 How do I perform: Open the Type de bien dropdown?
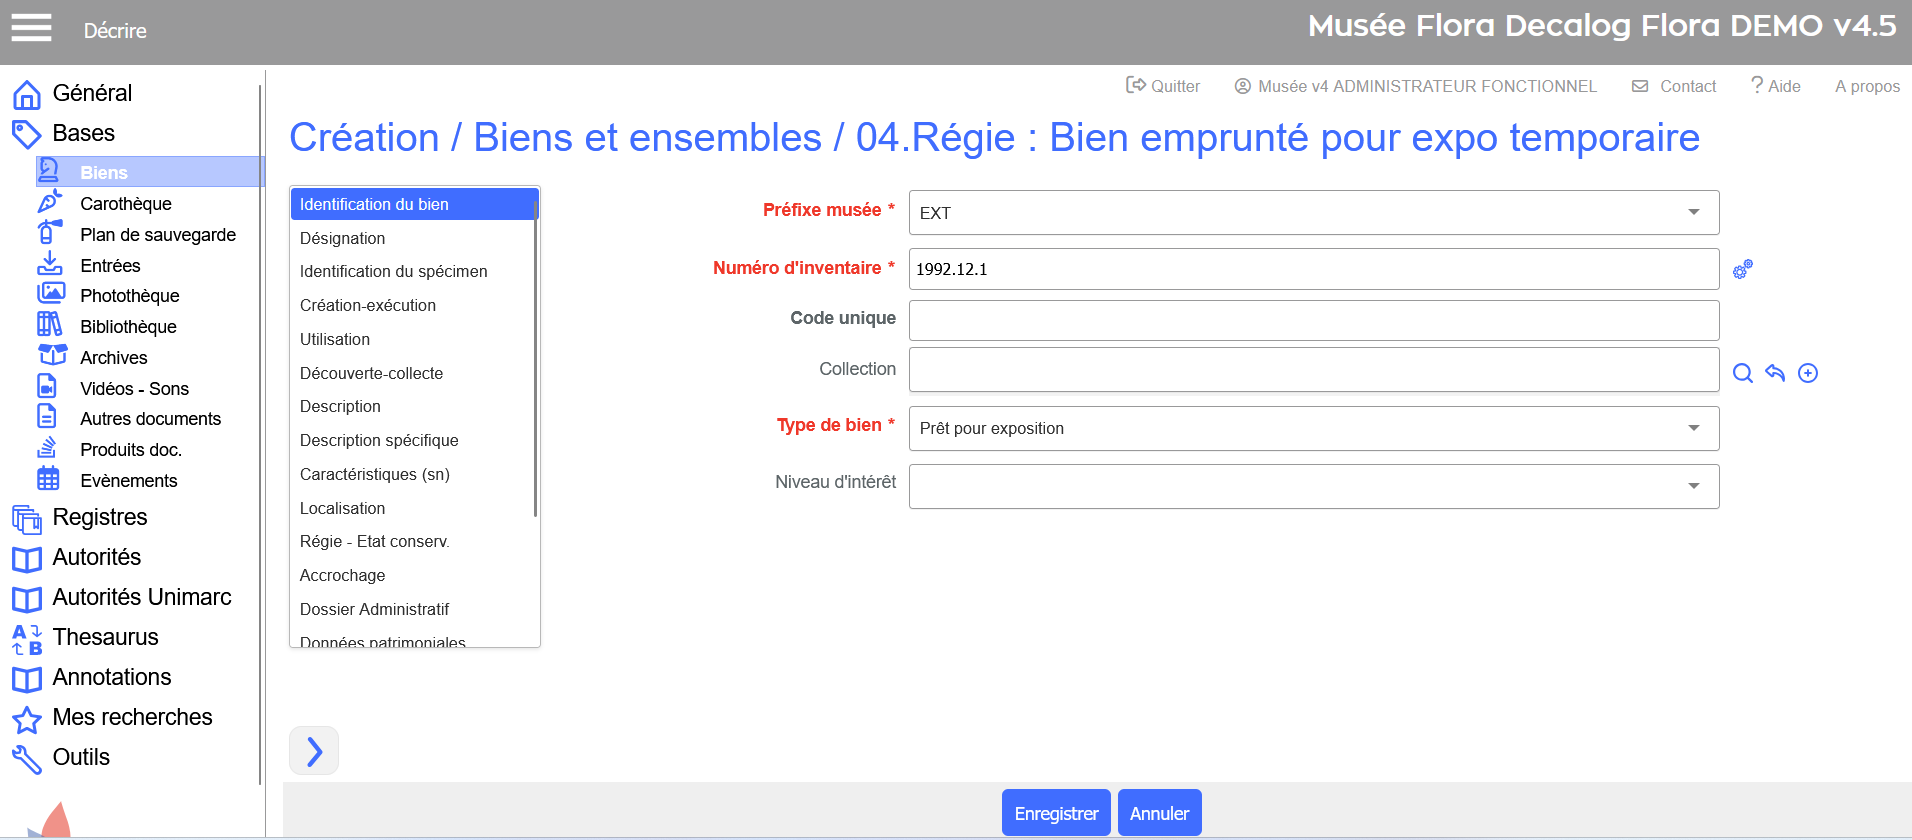point(1314,428)
